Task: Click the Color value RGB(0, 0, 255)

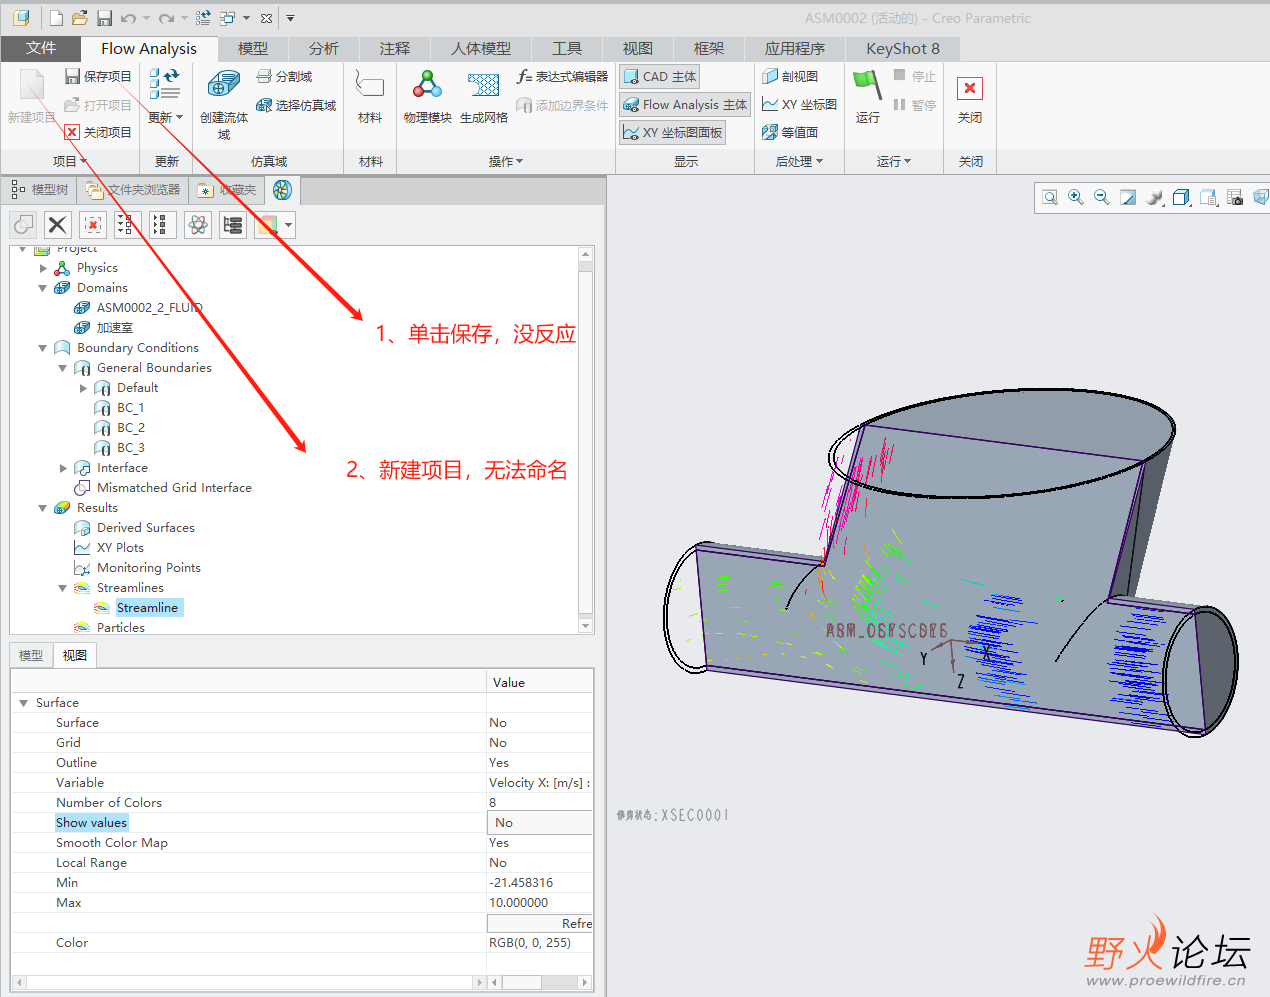Action: (x=530, y=943)
